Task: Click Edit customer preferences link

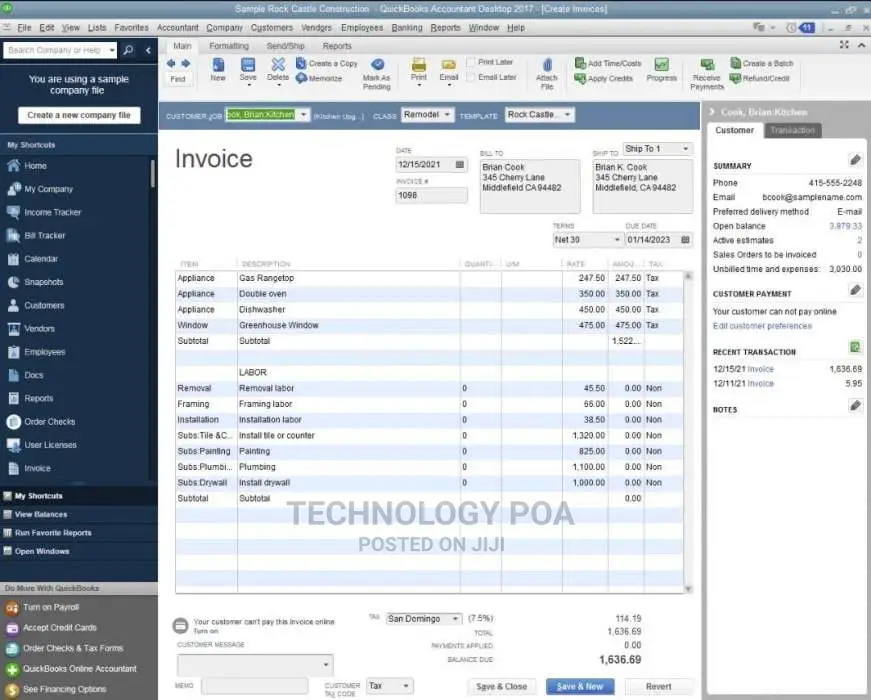Action: pos(762,326)
